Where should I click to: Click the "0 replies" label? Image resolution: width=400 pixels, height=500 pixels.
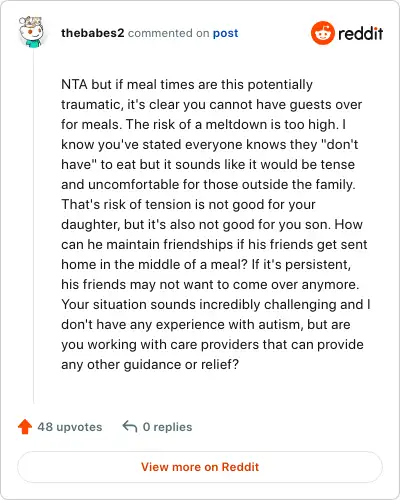(x=167, y=427)
